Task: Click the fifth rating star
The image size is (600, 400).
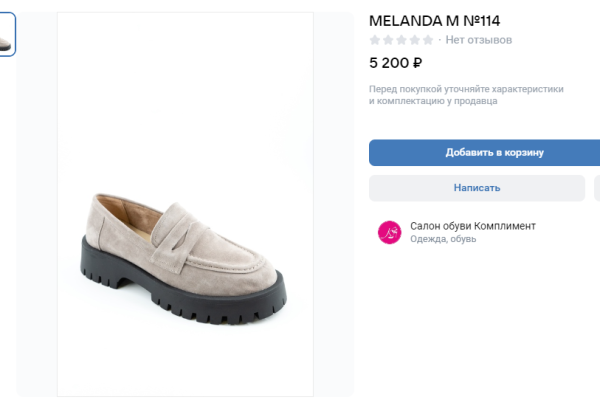Action: coord(427,40)
